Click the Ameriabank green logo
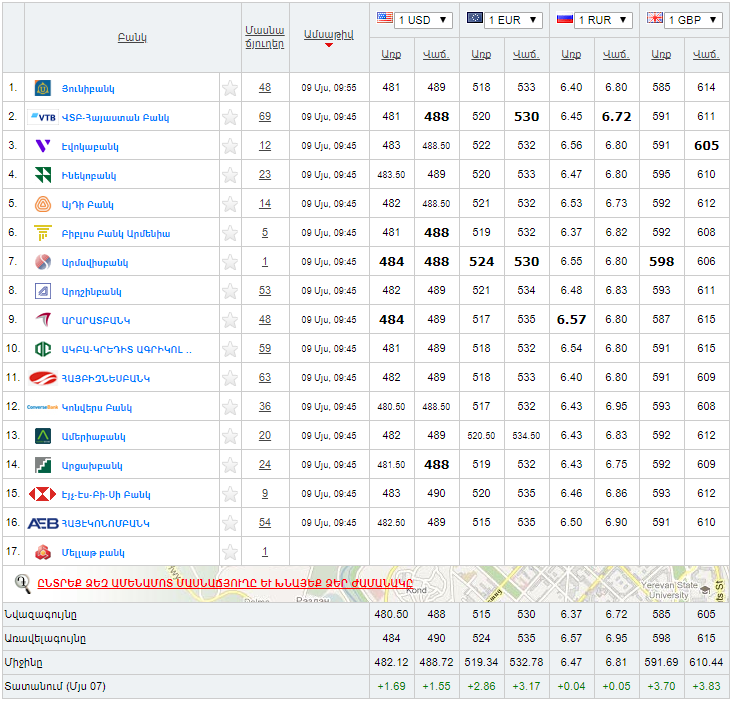The height and width of the screenshot is (702, 733). 43,436
